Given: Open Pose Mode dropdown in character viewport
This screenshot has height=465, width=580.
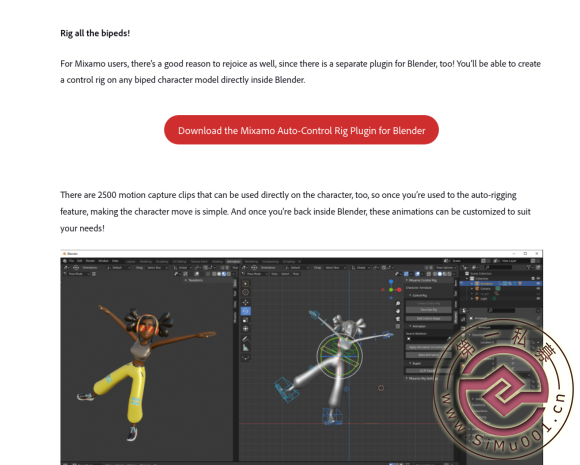Looking at the screenshot, I should coord(77,274).
